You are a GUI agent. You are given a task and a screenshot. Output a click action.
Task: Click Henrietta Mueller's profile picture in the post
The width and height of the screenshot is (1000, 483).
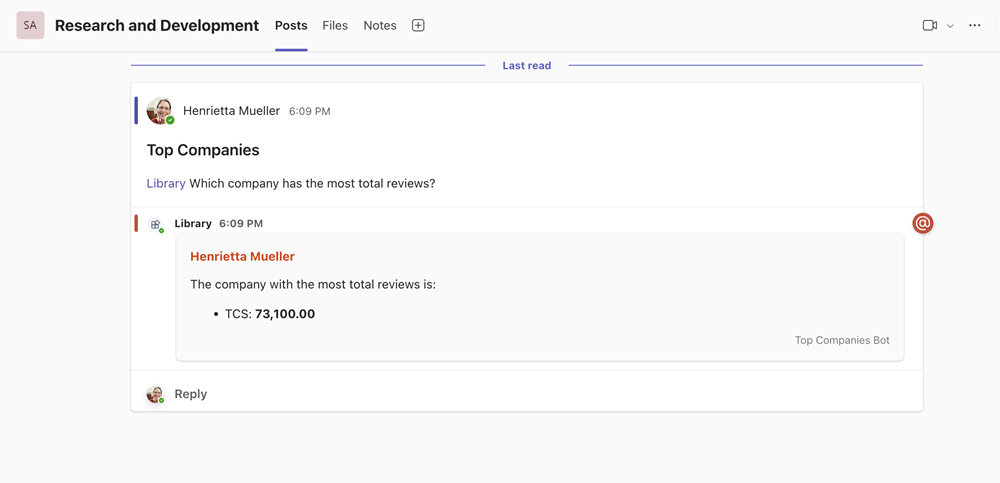tap(159, 111)
